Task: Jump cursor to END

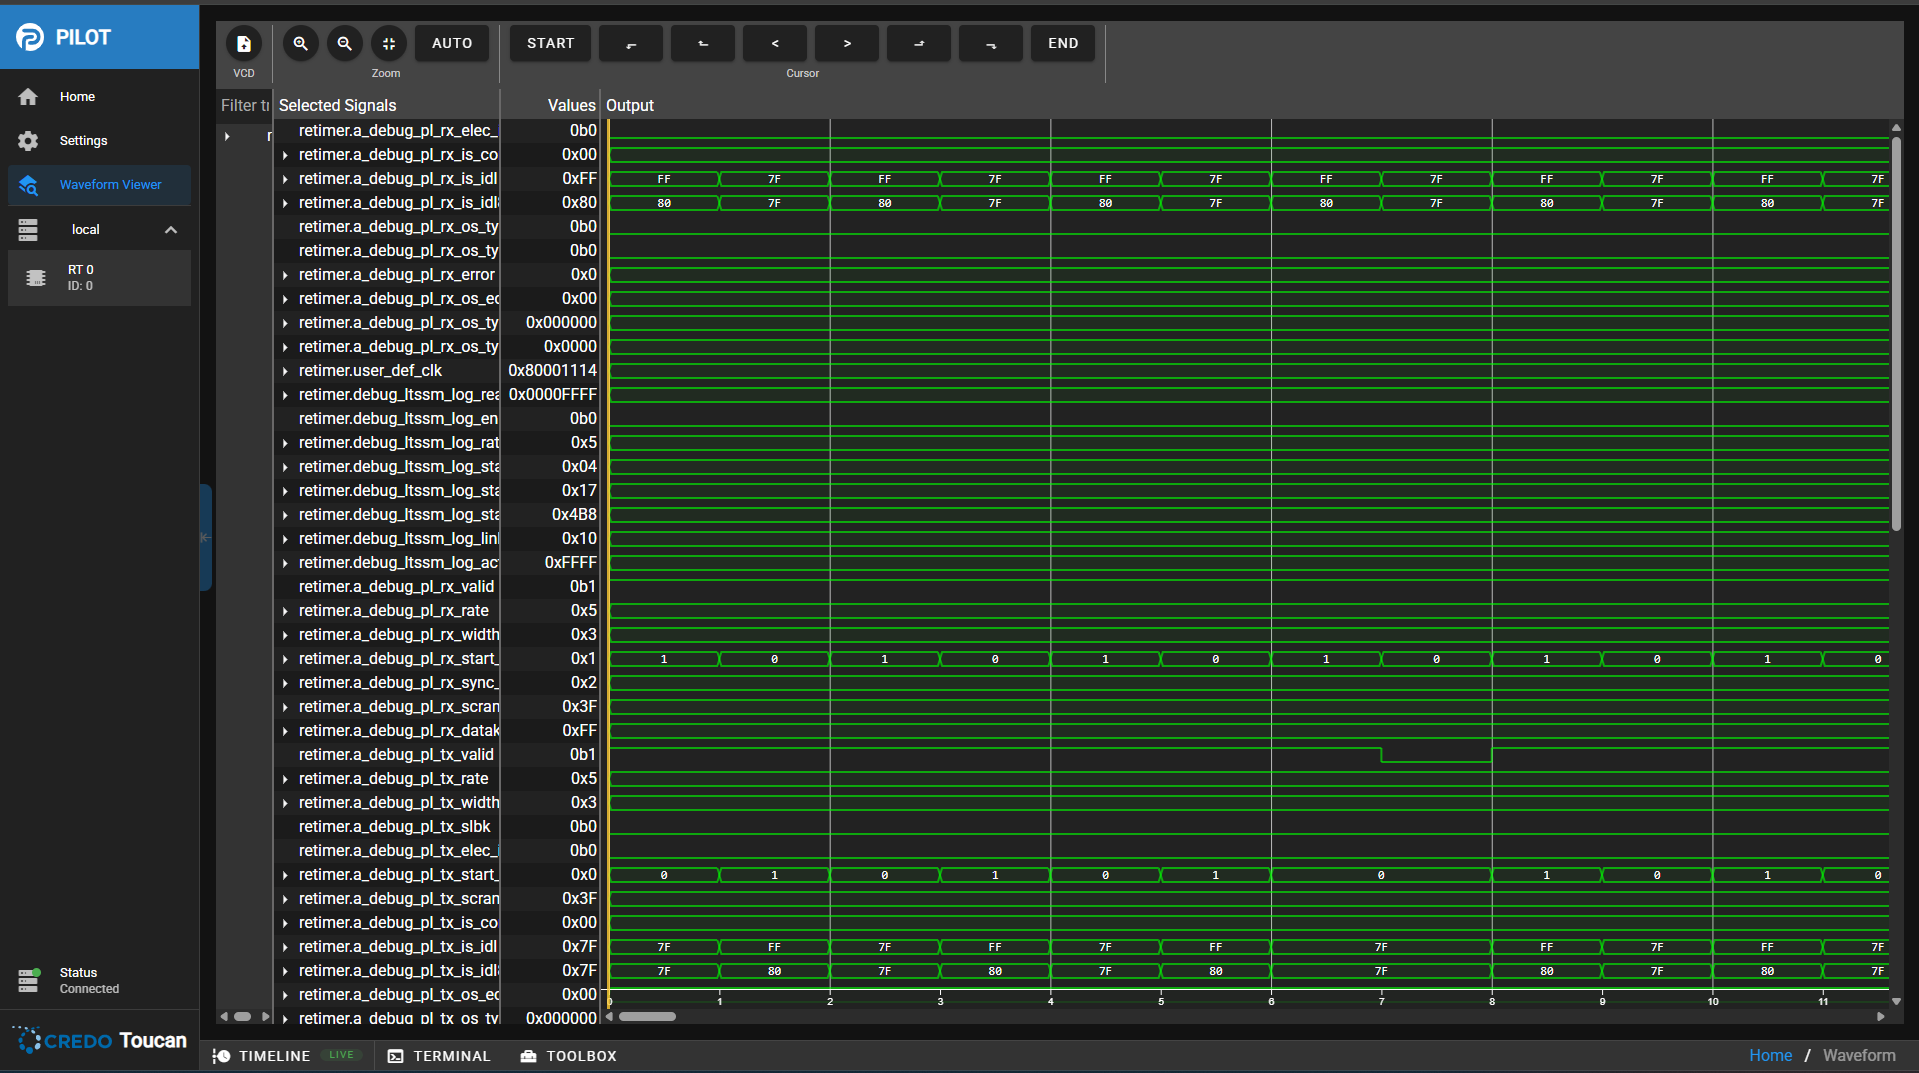Action: click(1063, 44)
